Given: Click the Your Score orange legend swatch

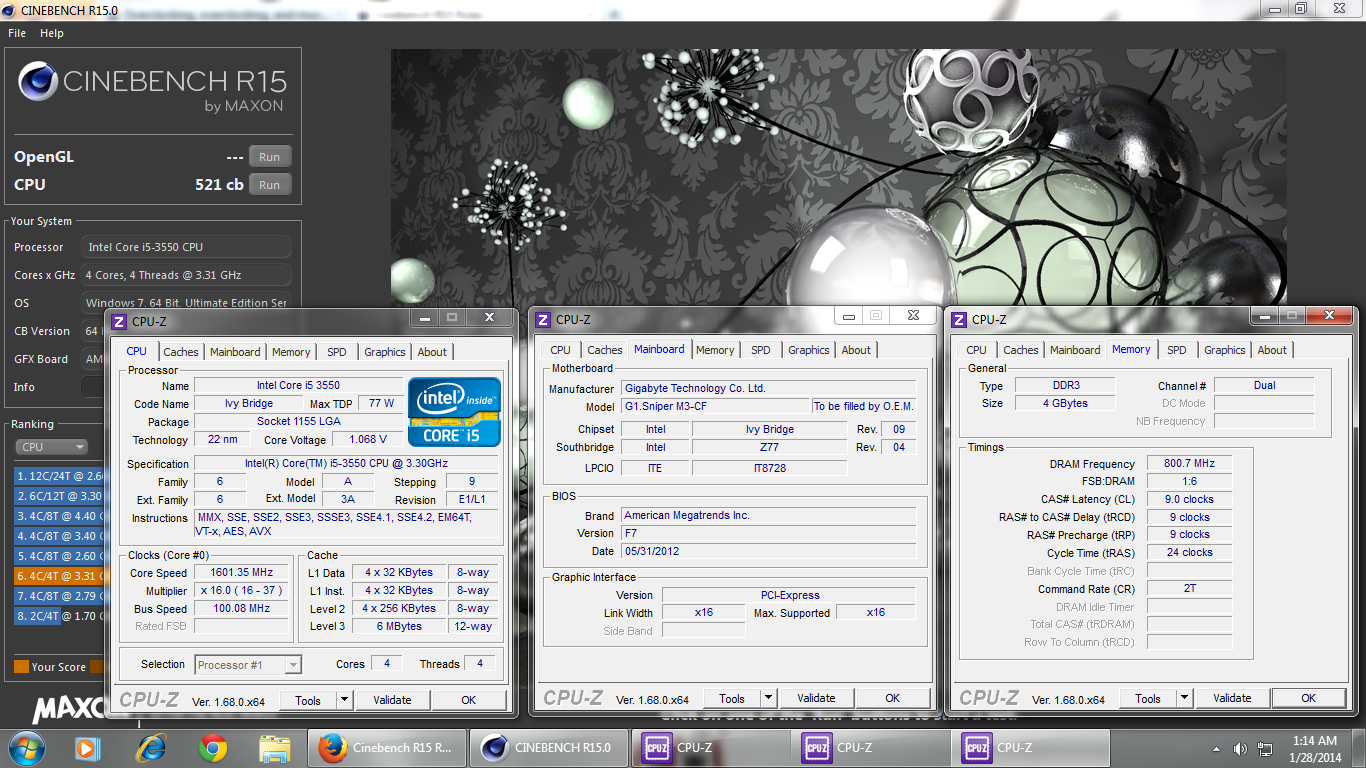Looking at the screenshot, I should pyautogui.click(x=21, y=667).
